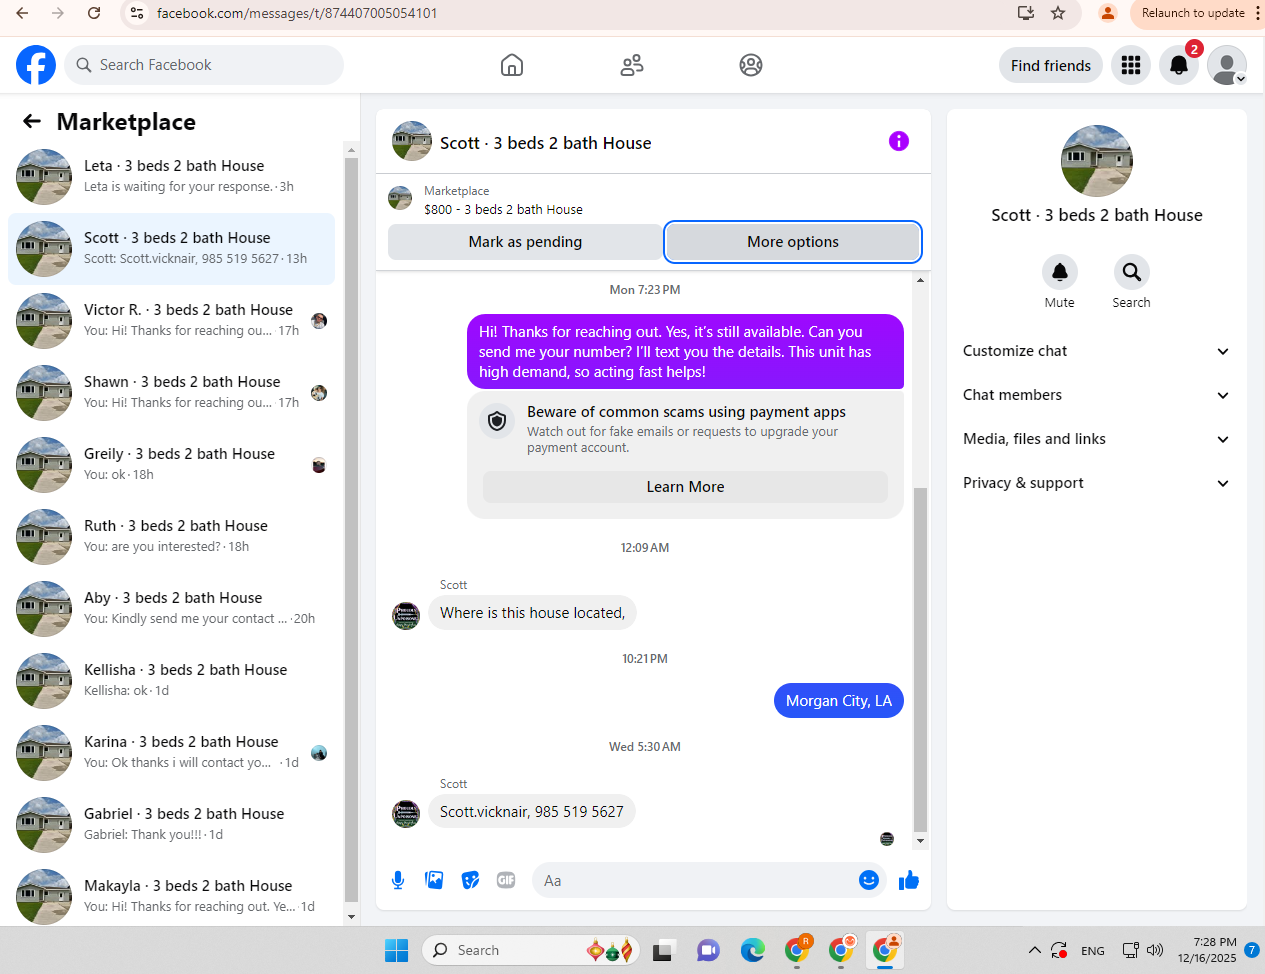The width and height of the screenshot is (1265, 974).
Task: Go back using Marketplace back arrow
Action: point(32,121)
